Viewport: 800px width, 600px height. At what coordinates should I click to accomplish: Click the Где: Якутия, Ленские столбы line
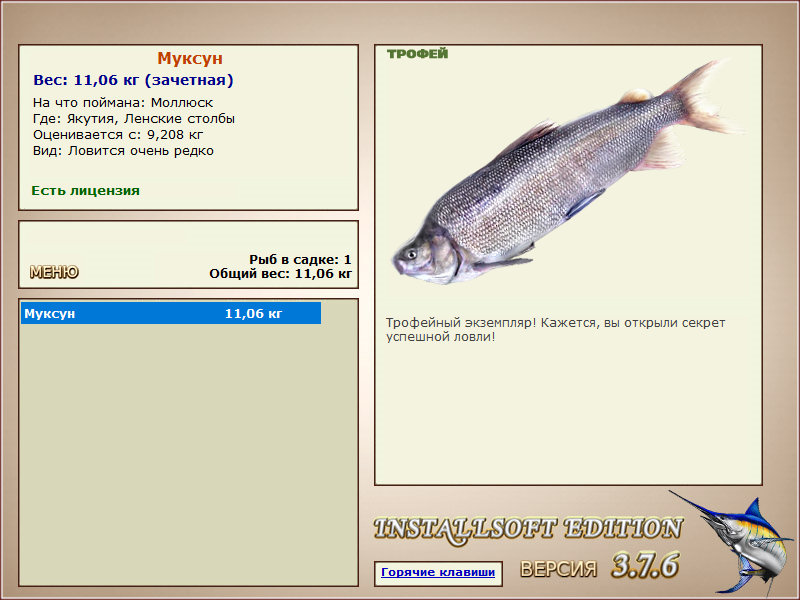coord(134,119)
